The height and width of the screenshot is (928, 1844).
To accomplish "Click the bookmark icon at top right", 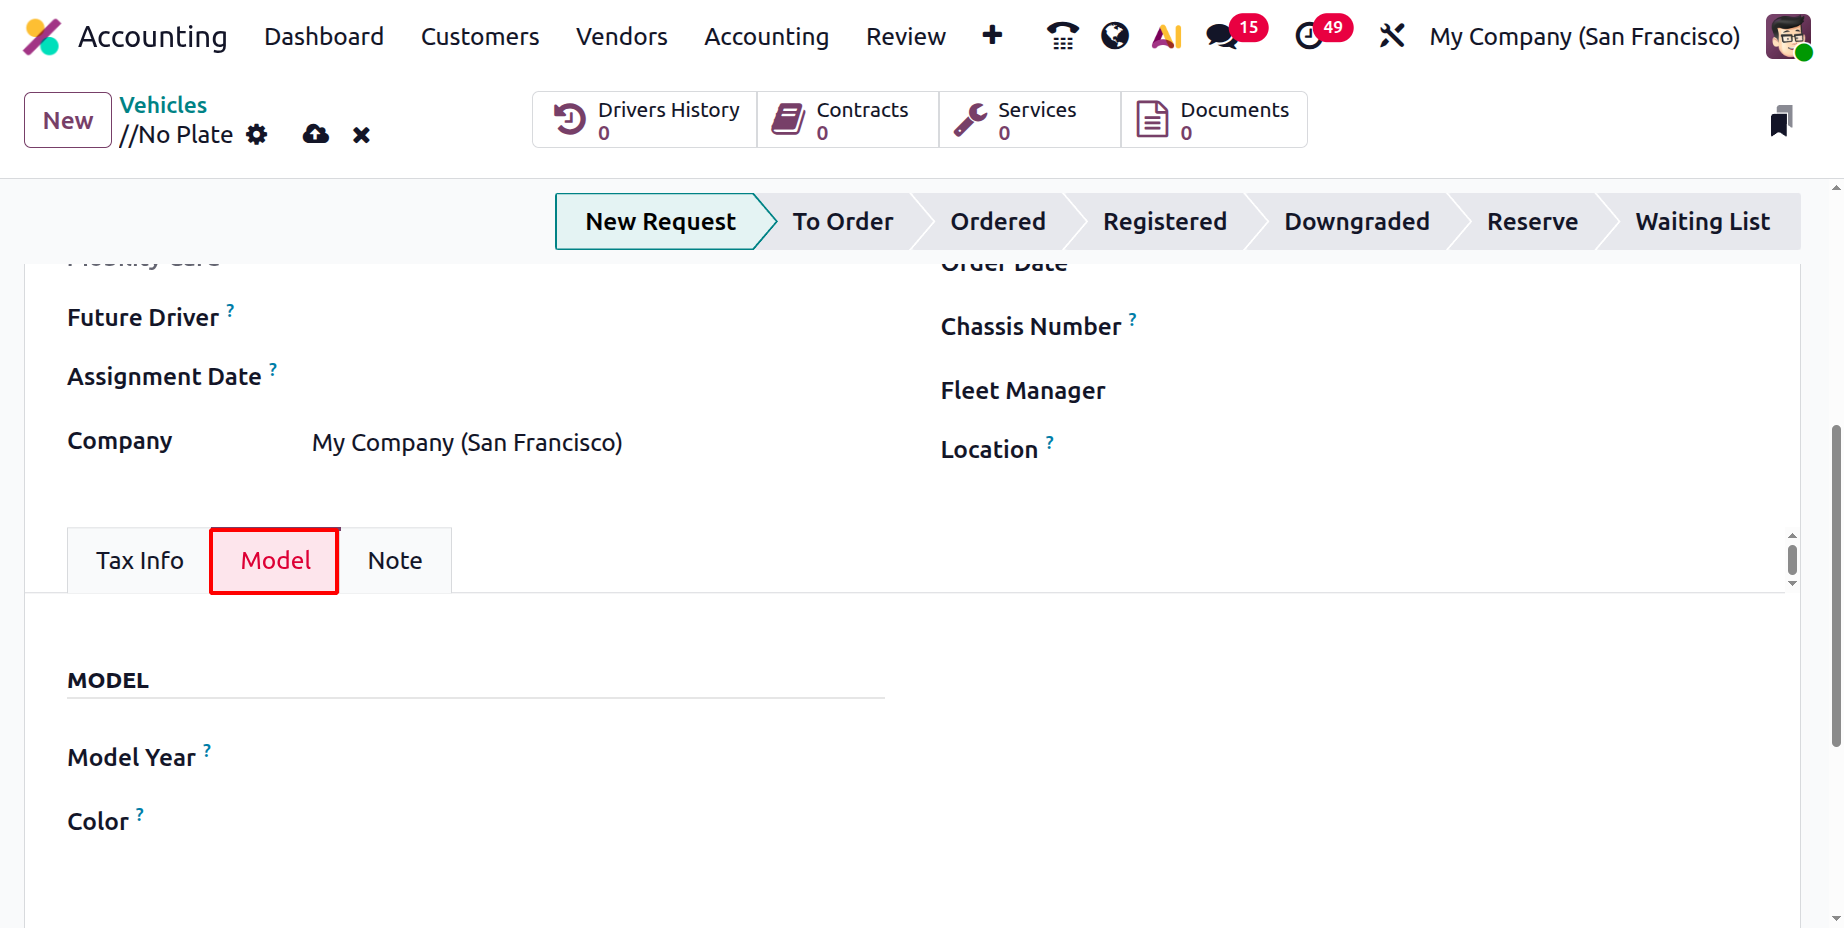I will pos(1781,121).
